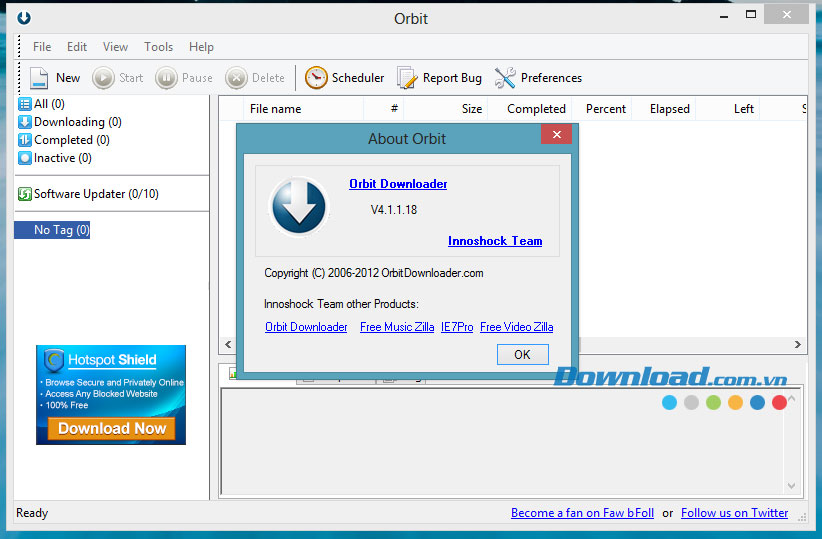Select Downloading (0) category
Screen dimensions: 822x539
[x=78, y=122]
